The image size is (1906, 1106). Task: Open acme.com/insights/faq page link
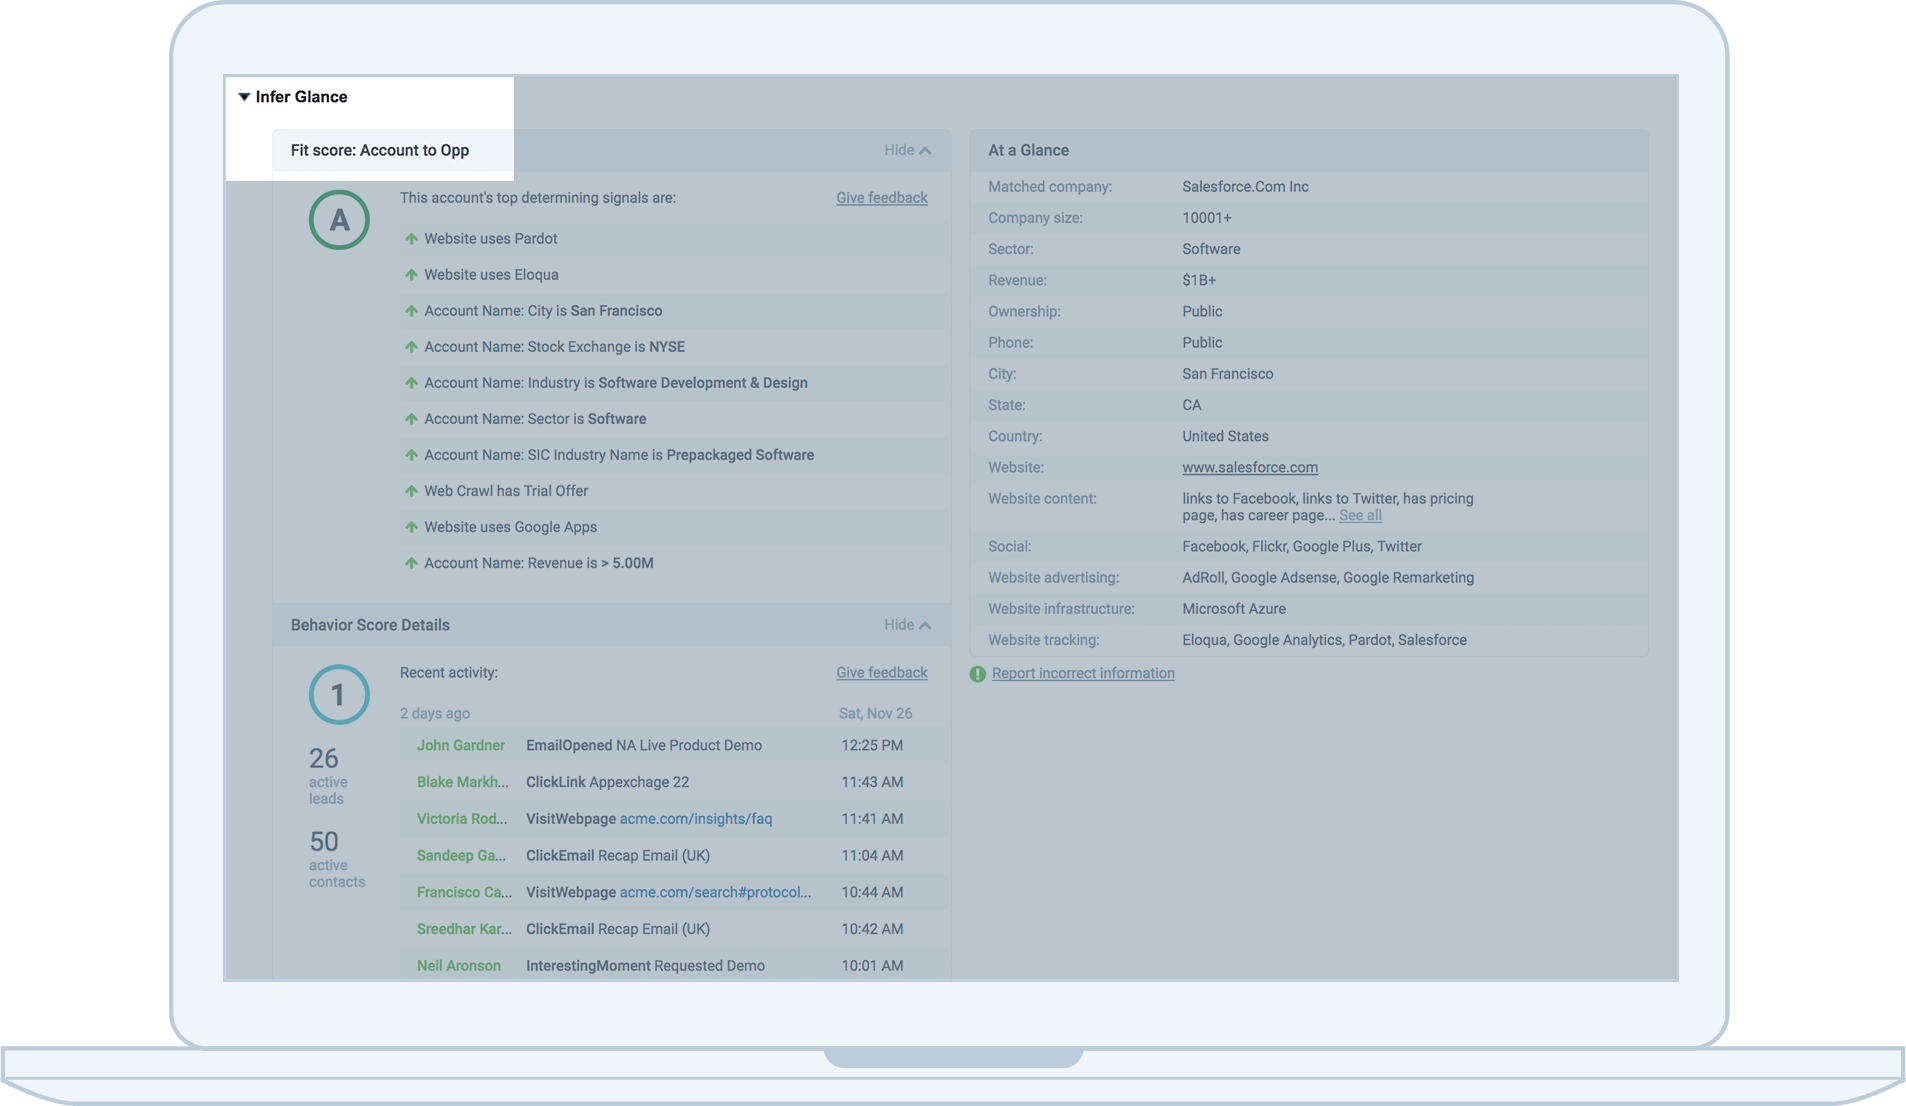tap(696, 819)
